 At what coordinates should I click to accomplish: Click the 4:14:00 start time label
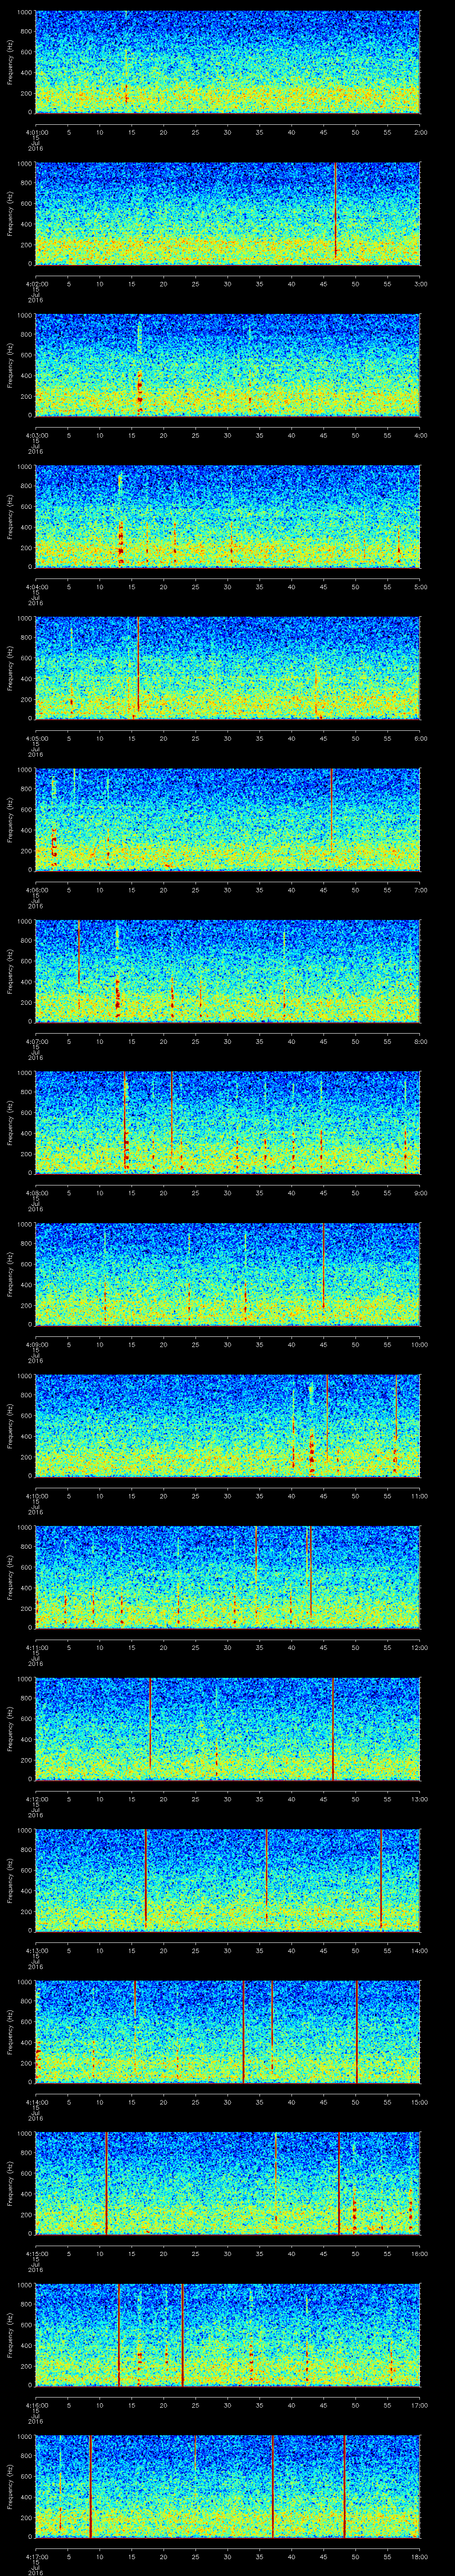[x=36, y=2101]
